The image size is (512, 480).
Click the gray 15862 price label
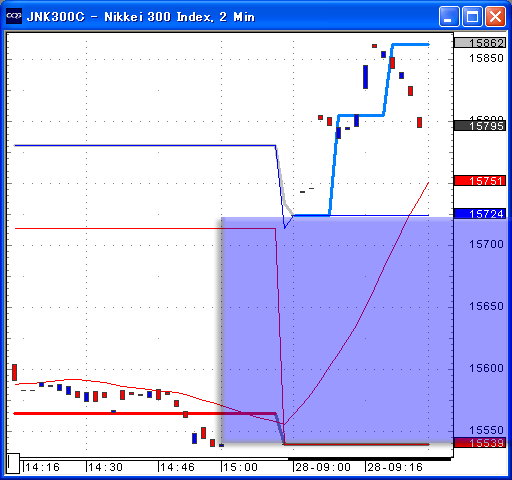pos(480,43)
